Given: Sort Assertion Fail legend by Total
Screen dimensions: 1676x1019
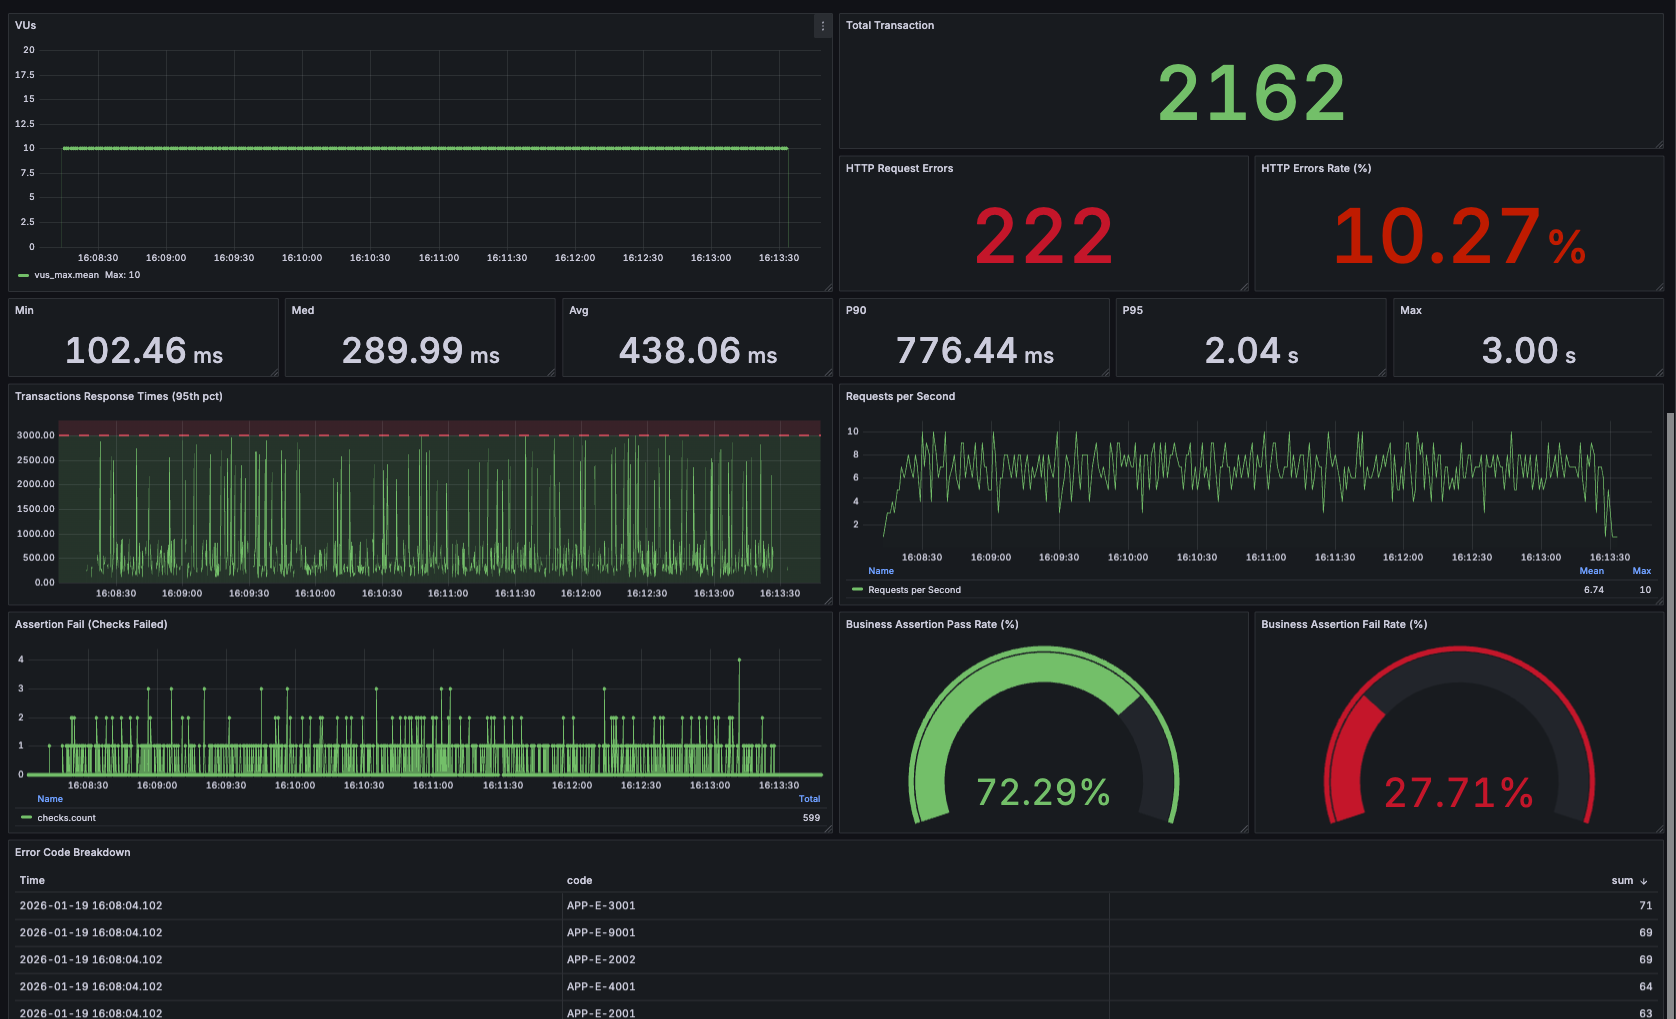Looking at the screenshot, I should click(809, 799).
